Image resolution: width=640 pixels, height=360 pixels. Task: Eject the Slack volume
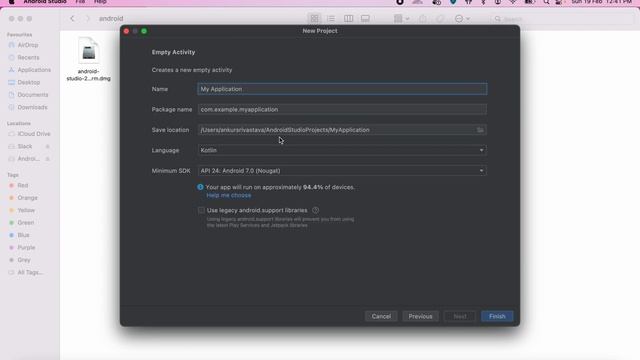(47, 146)
